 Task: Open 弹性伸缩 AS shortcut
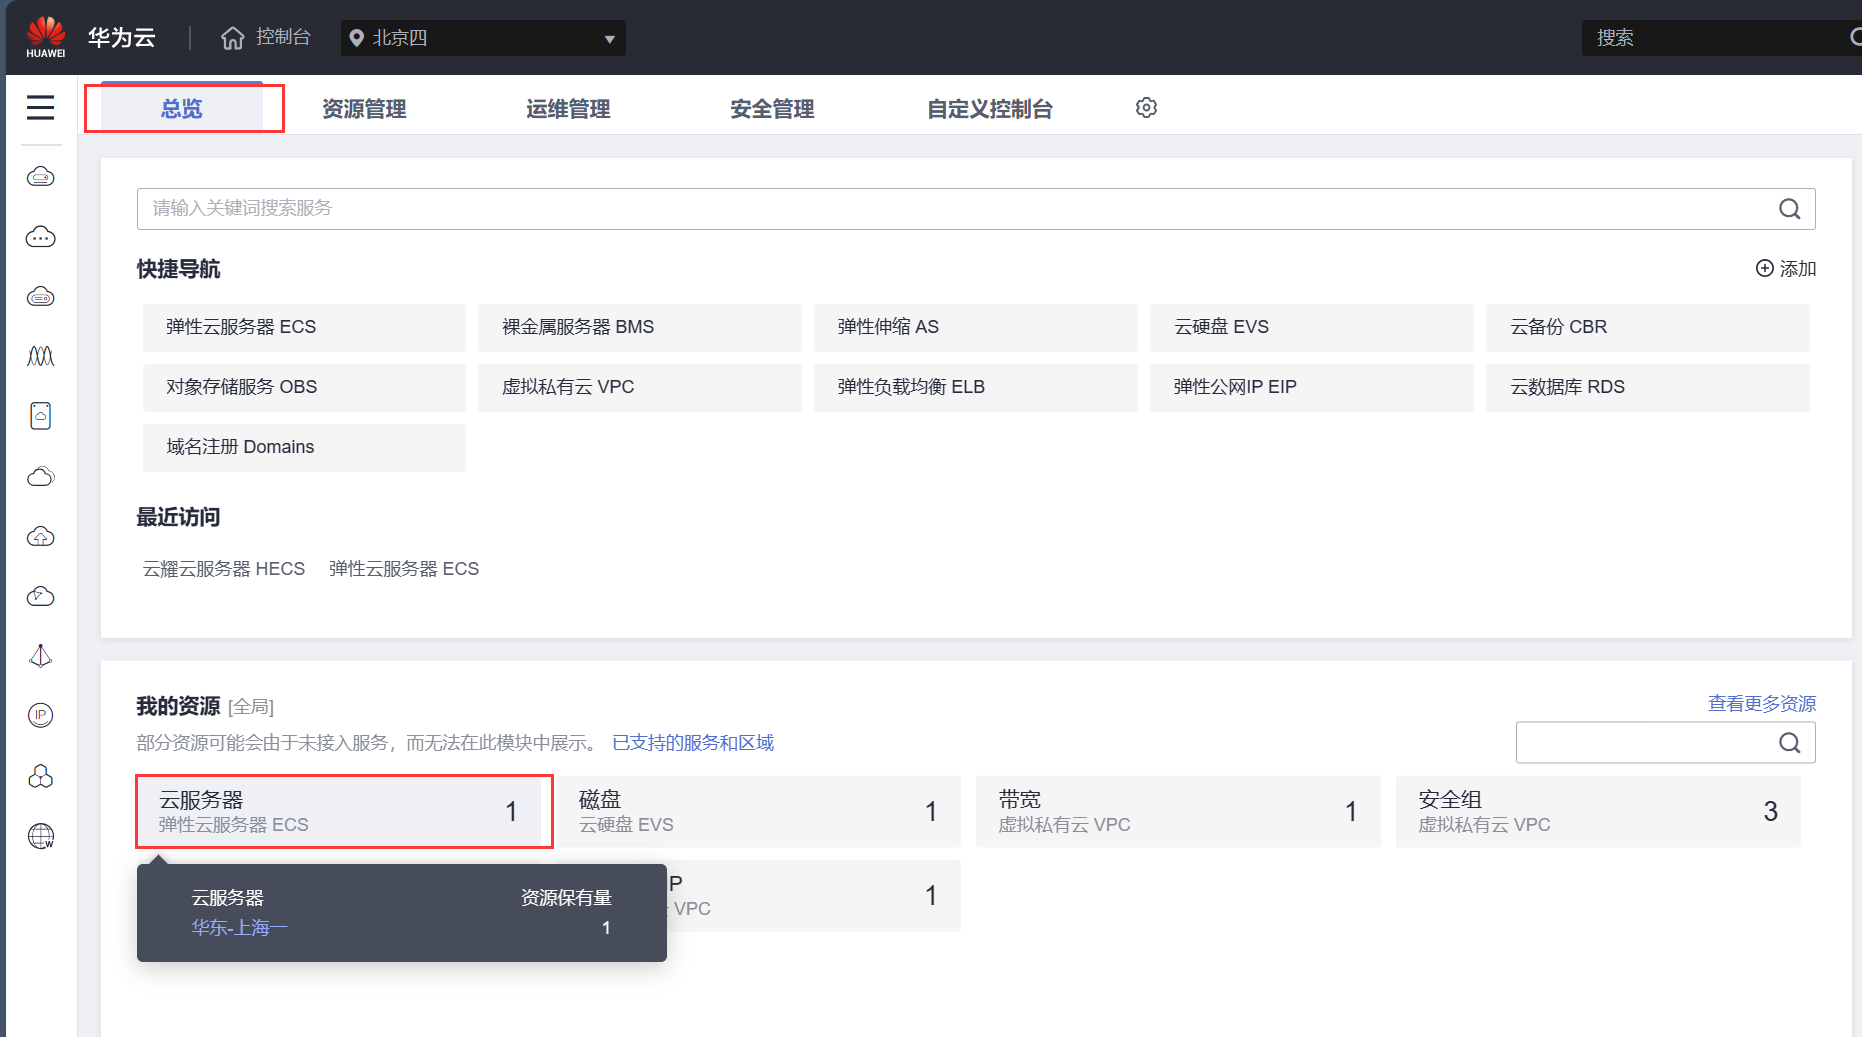pyautogui.click(x=976, y=327)
